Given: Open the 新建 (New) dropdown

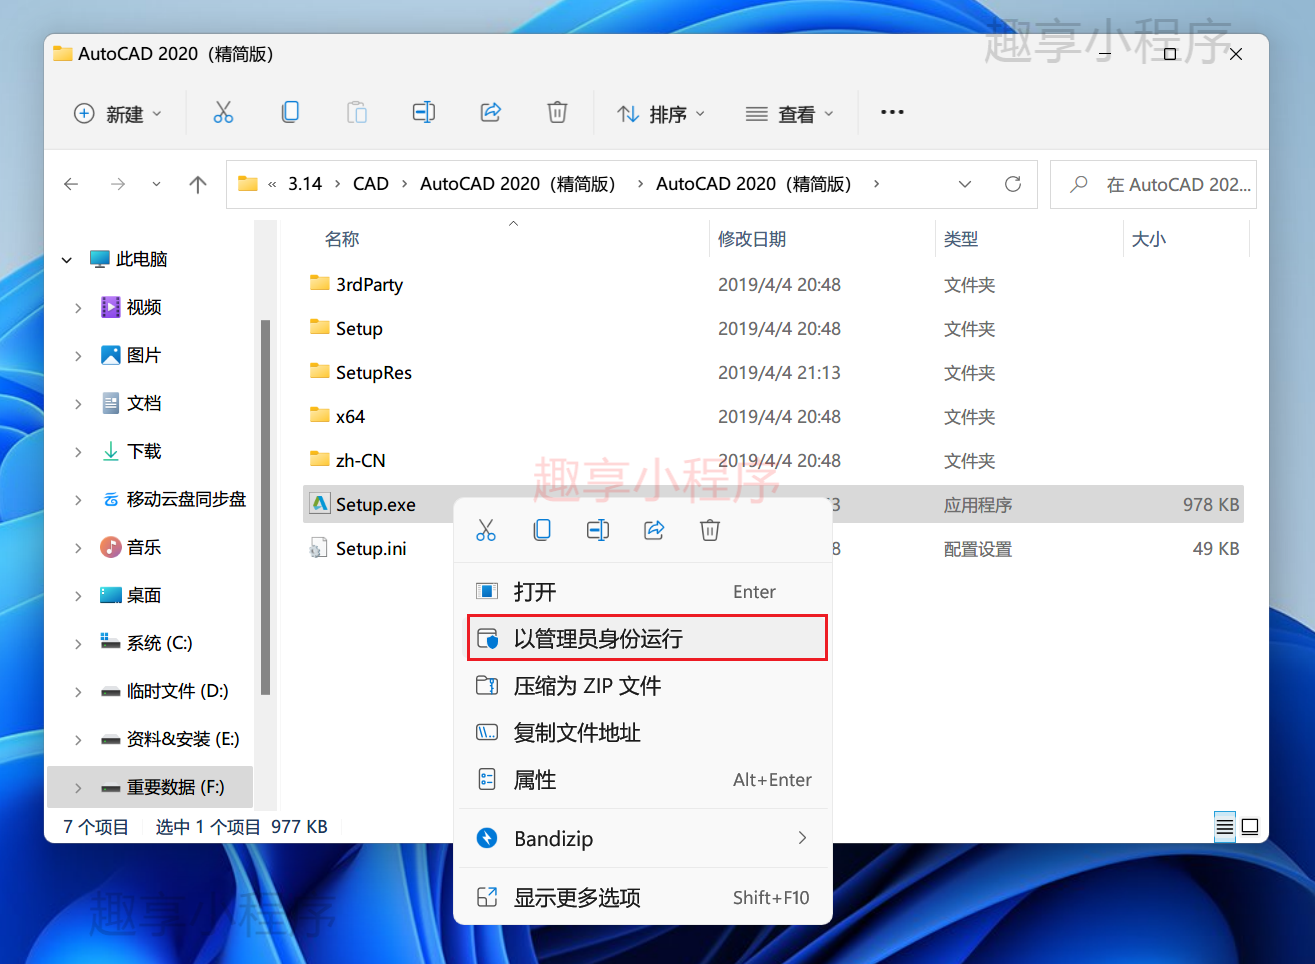Looking at the screenshot, I should pyautogui.click(x=118, y=114).
